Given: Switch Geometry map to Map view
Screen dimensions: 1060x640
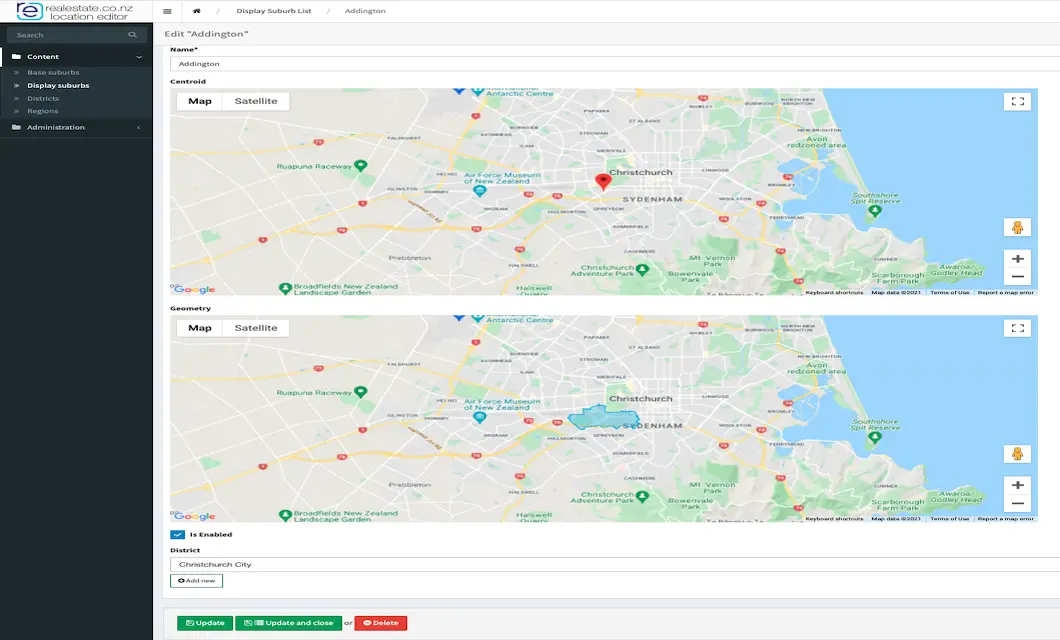Looking at the screenshot, I should [x=199, y=328].
